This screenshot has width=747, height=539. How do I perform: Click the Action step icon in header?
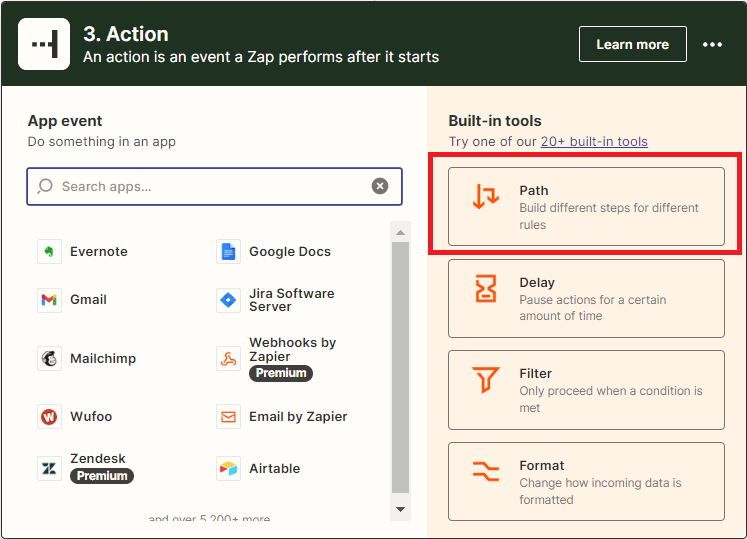click(x=44, y=44)
